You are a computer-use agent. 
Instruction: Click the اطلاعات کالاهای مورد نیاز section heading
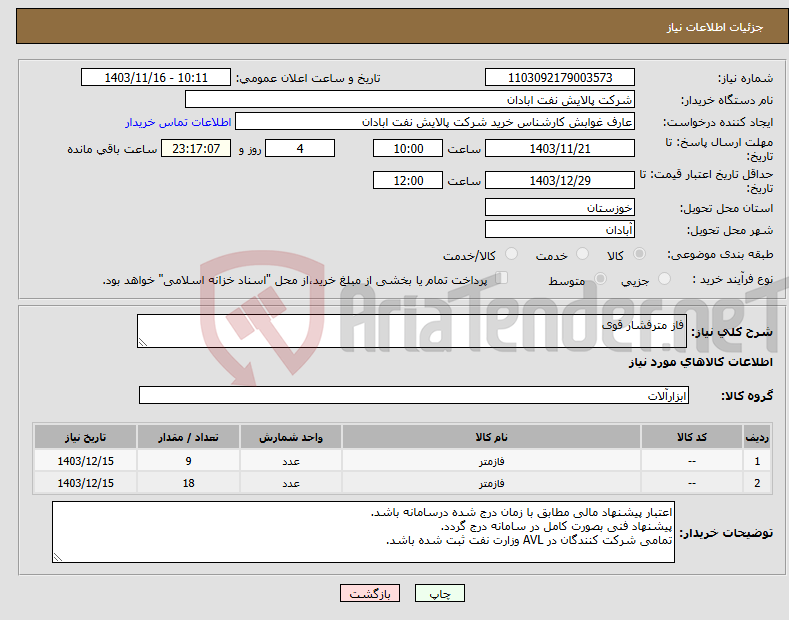click(x=700, y=362)
